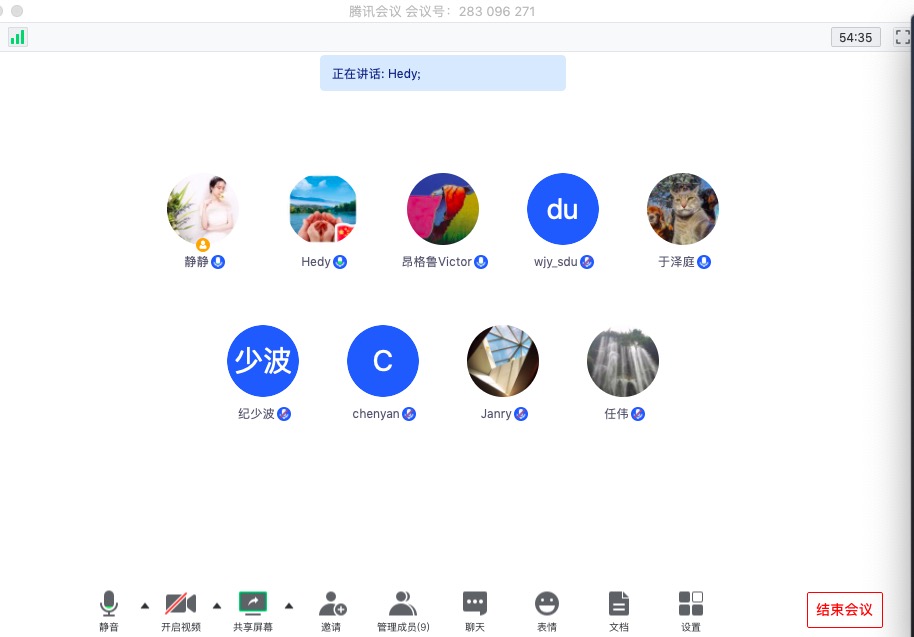914x637 pixels.
Task: Click the name label 纪少波
Action: coord(256,414)
